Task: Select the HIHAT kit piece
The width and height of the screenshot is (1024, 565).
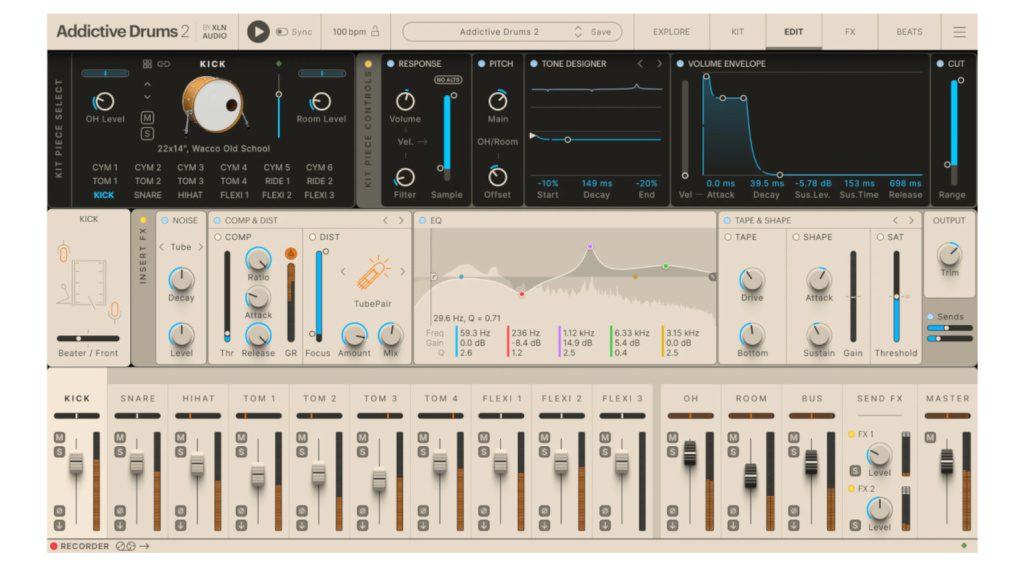Action: point(190,195)
